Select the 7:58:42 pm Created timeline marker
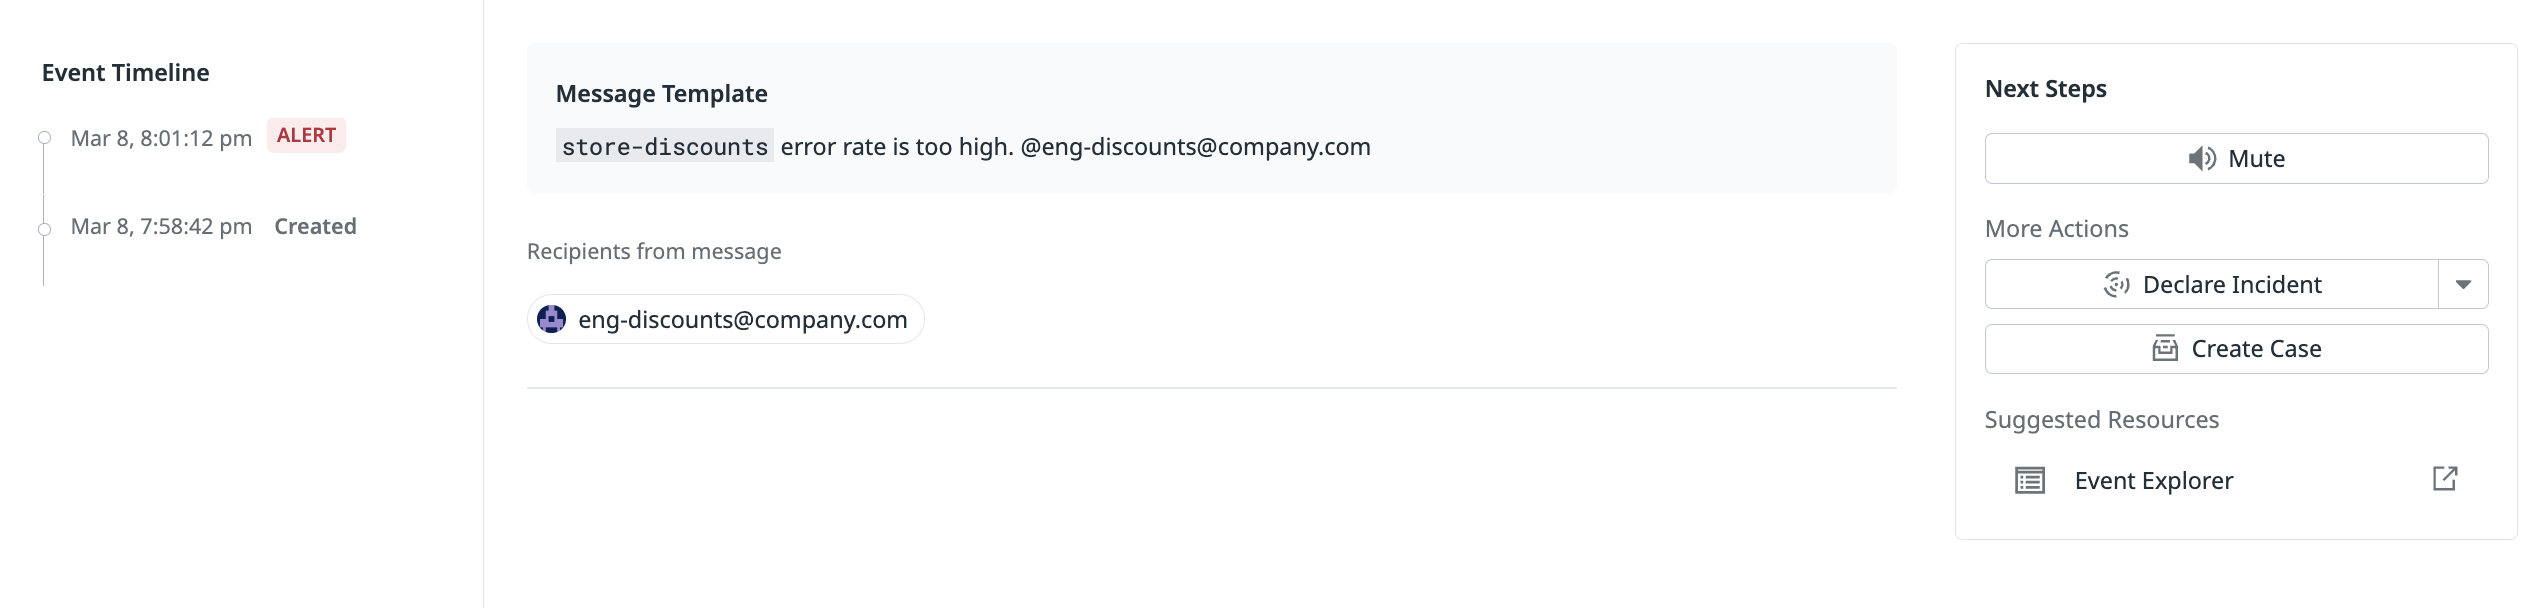This screenshot has height=608, width=2532. pos(44,230)
